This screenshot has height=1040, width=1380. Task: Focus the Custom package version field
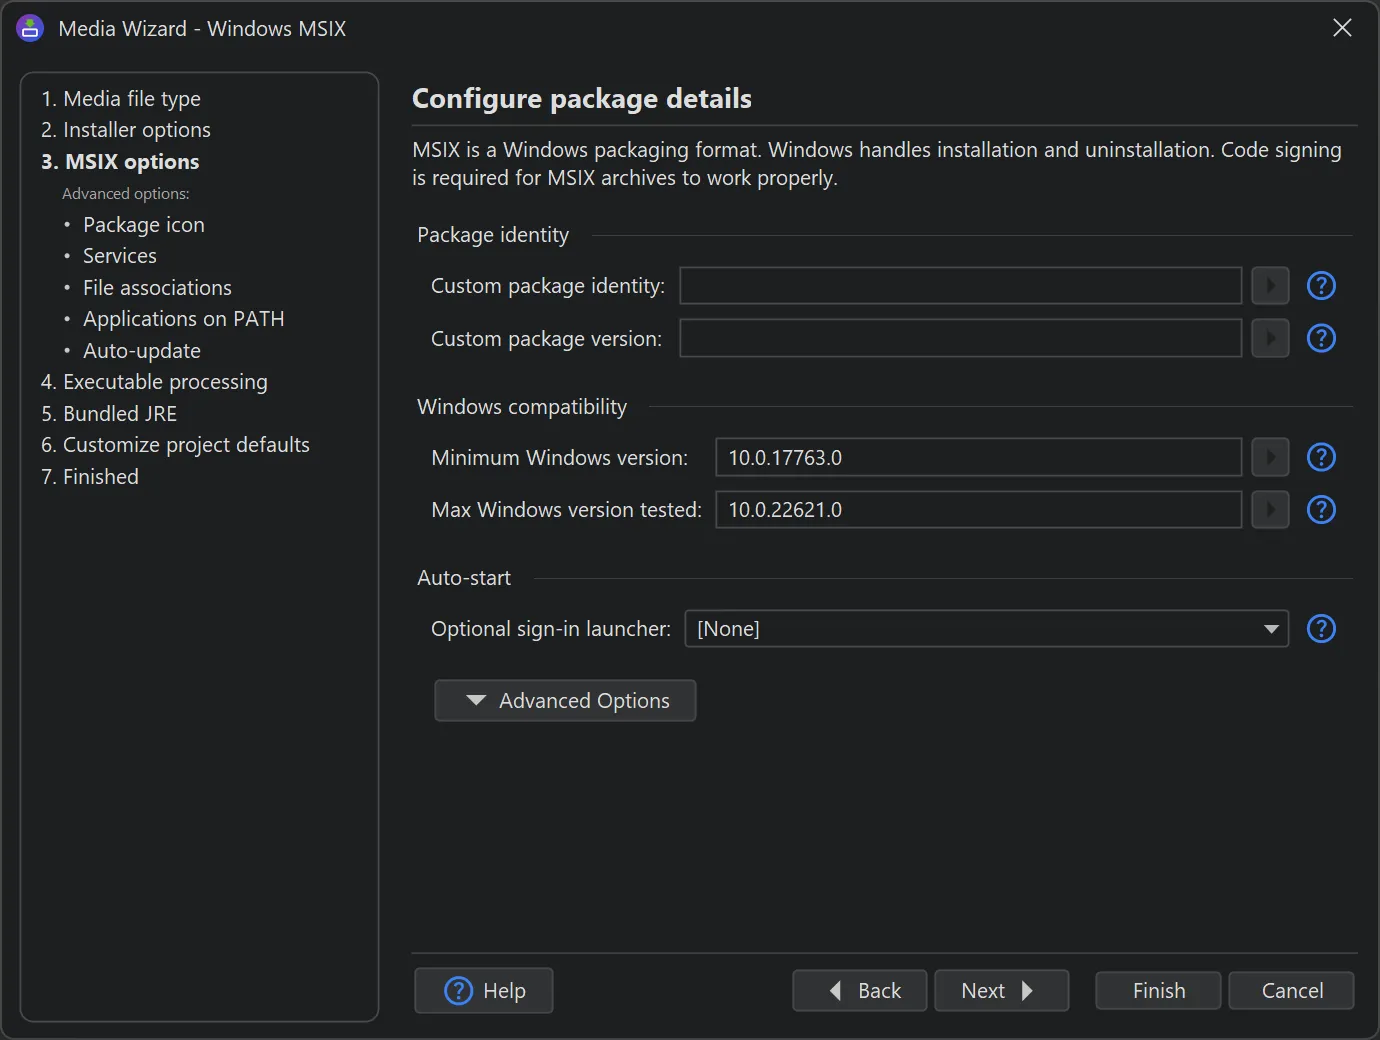[x=961, y=338]
